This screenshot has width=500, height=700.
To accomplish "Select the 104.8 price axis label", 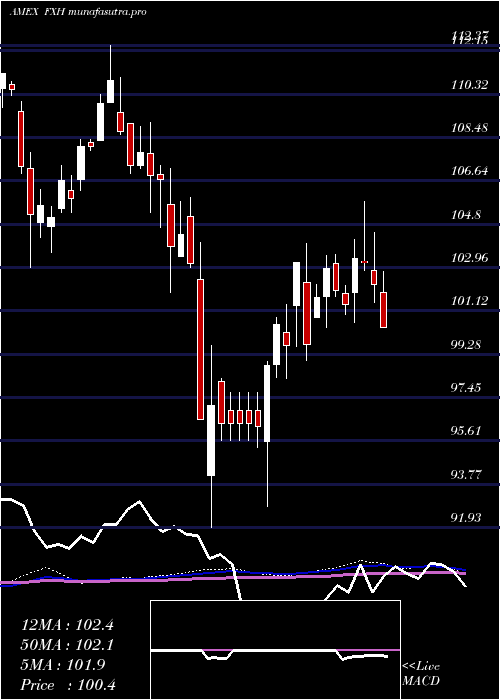I will pos(466,214).
